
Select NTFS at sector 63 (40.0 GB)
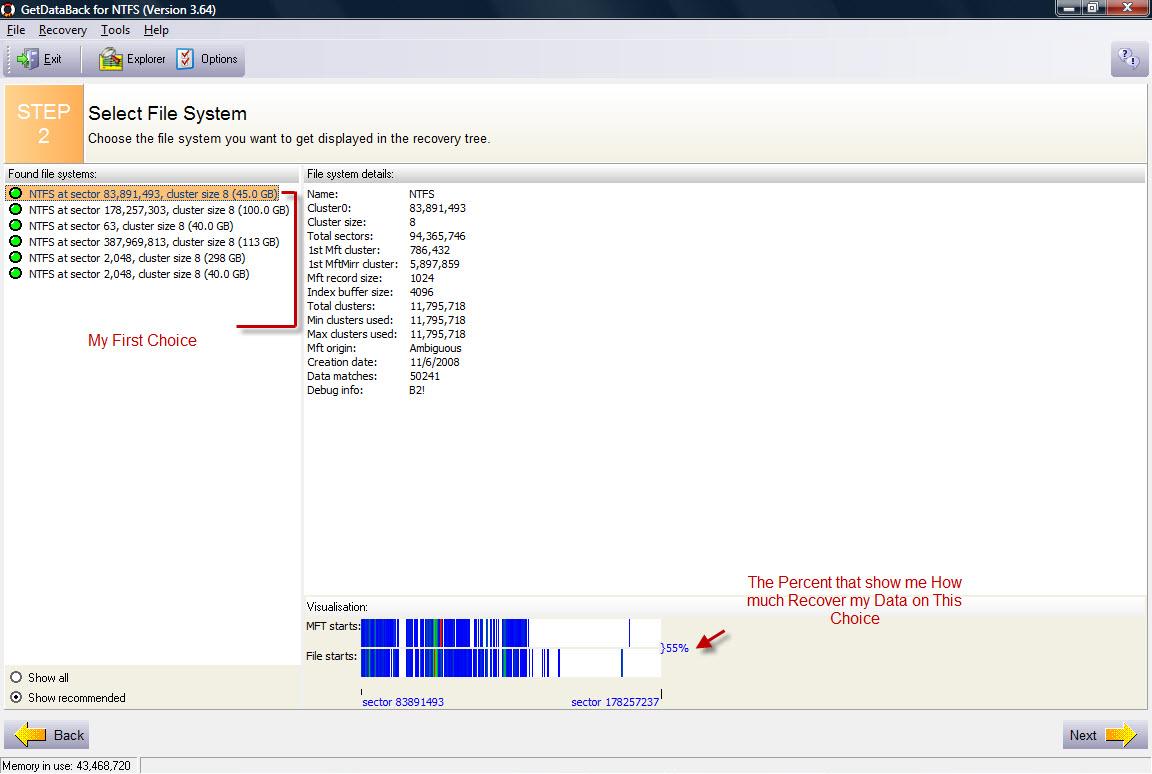tap(131, 226)
